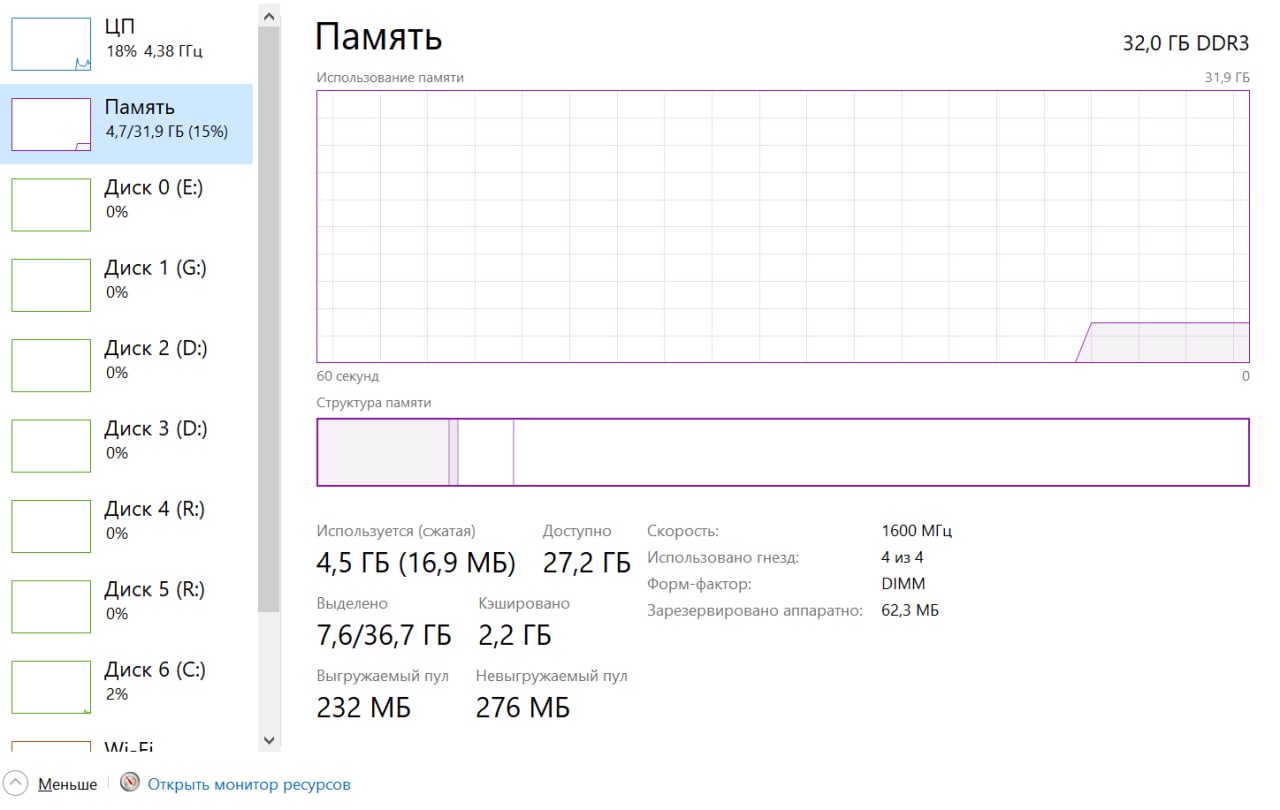Click the Структура памяти composition bar
This screenshot has height=810, width=1280.
tap(782, 452)
